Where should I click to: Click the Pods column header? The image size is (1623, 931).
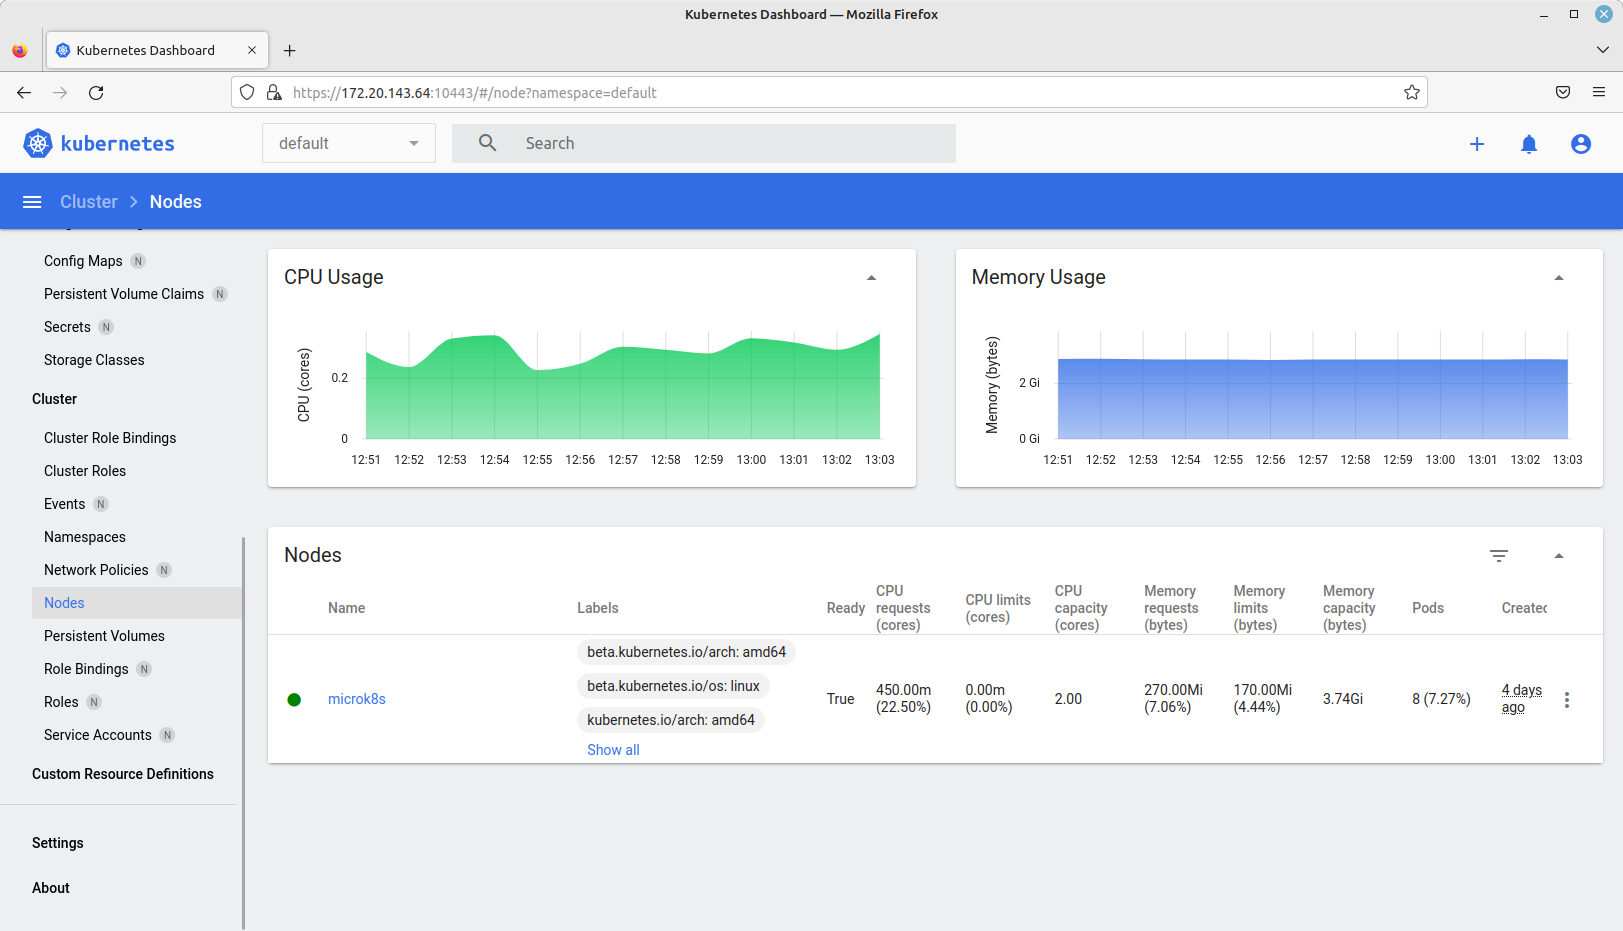pos(1428,608)
